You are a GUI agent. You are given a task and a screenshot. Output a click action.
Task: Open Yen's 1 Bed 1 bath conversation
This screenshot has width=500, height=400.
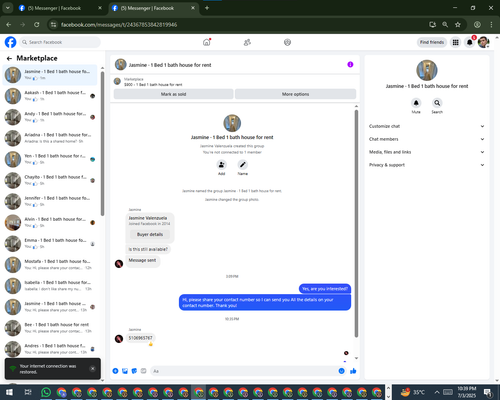click(50, 159)
